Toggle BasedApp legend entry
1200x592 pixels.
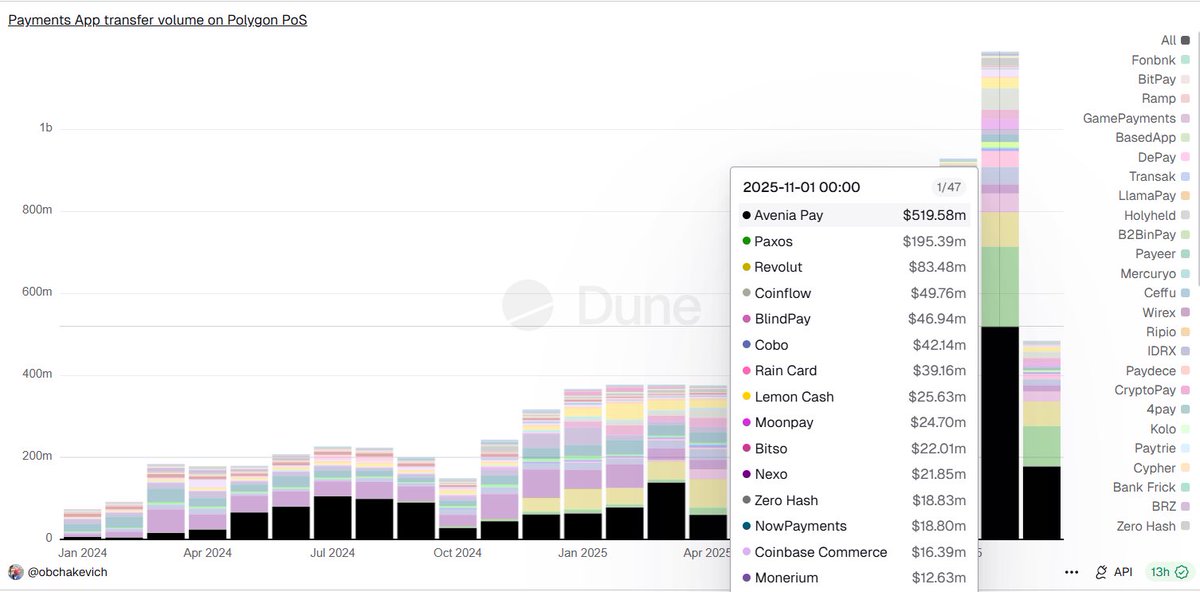pyautogui.click(x=1153, y=138)
